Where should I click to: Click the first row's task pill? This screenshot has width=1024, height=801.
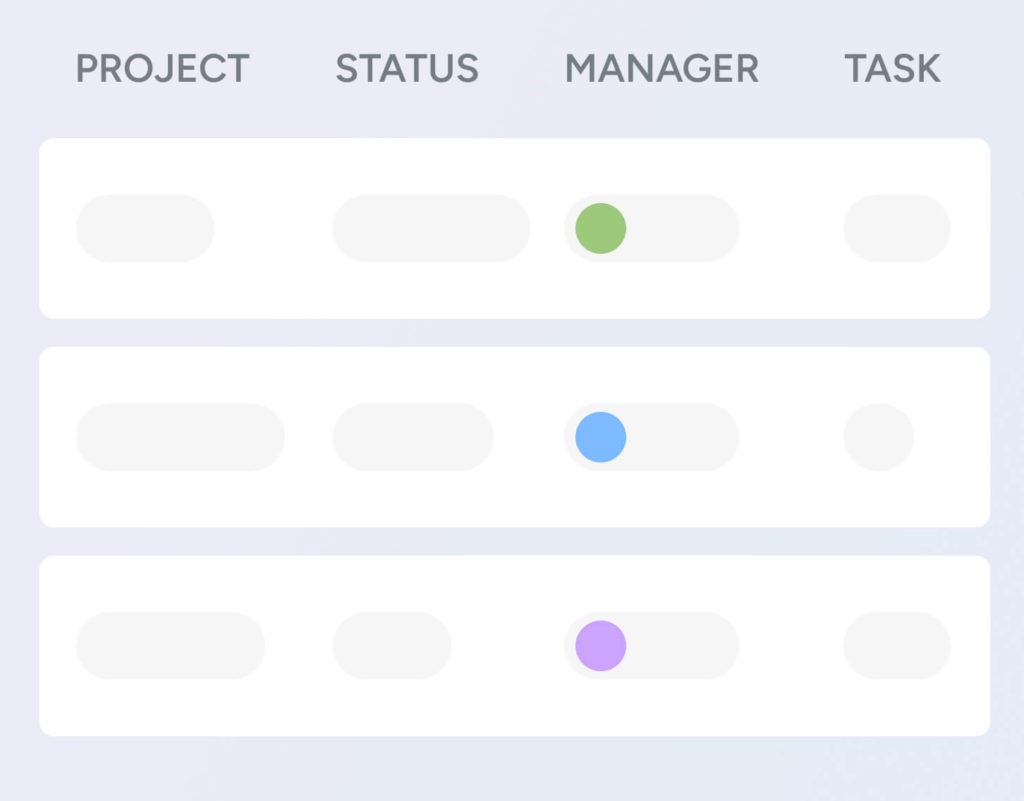click(x=897, y=228)
